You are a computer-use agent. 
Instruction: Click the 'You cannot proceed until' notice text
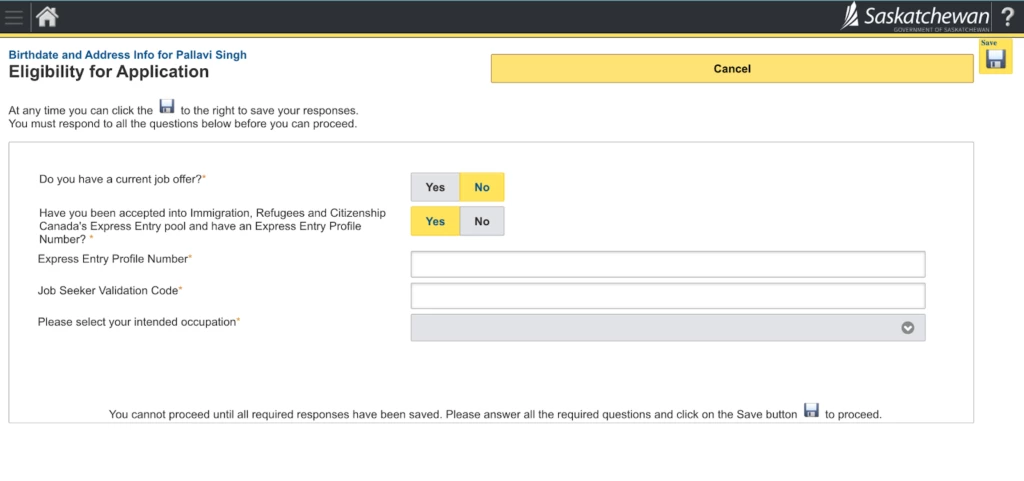pos(495,414)
